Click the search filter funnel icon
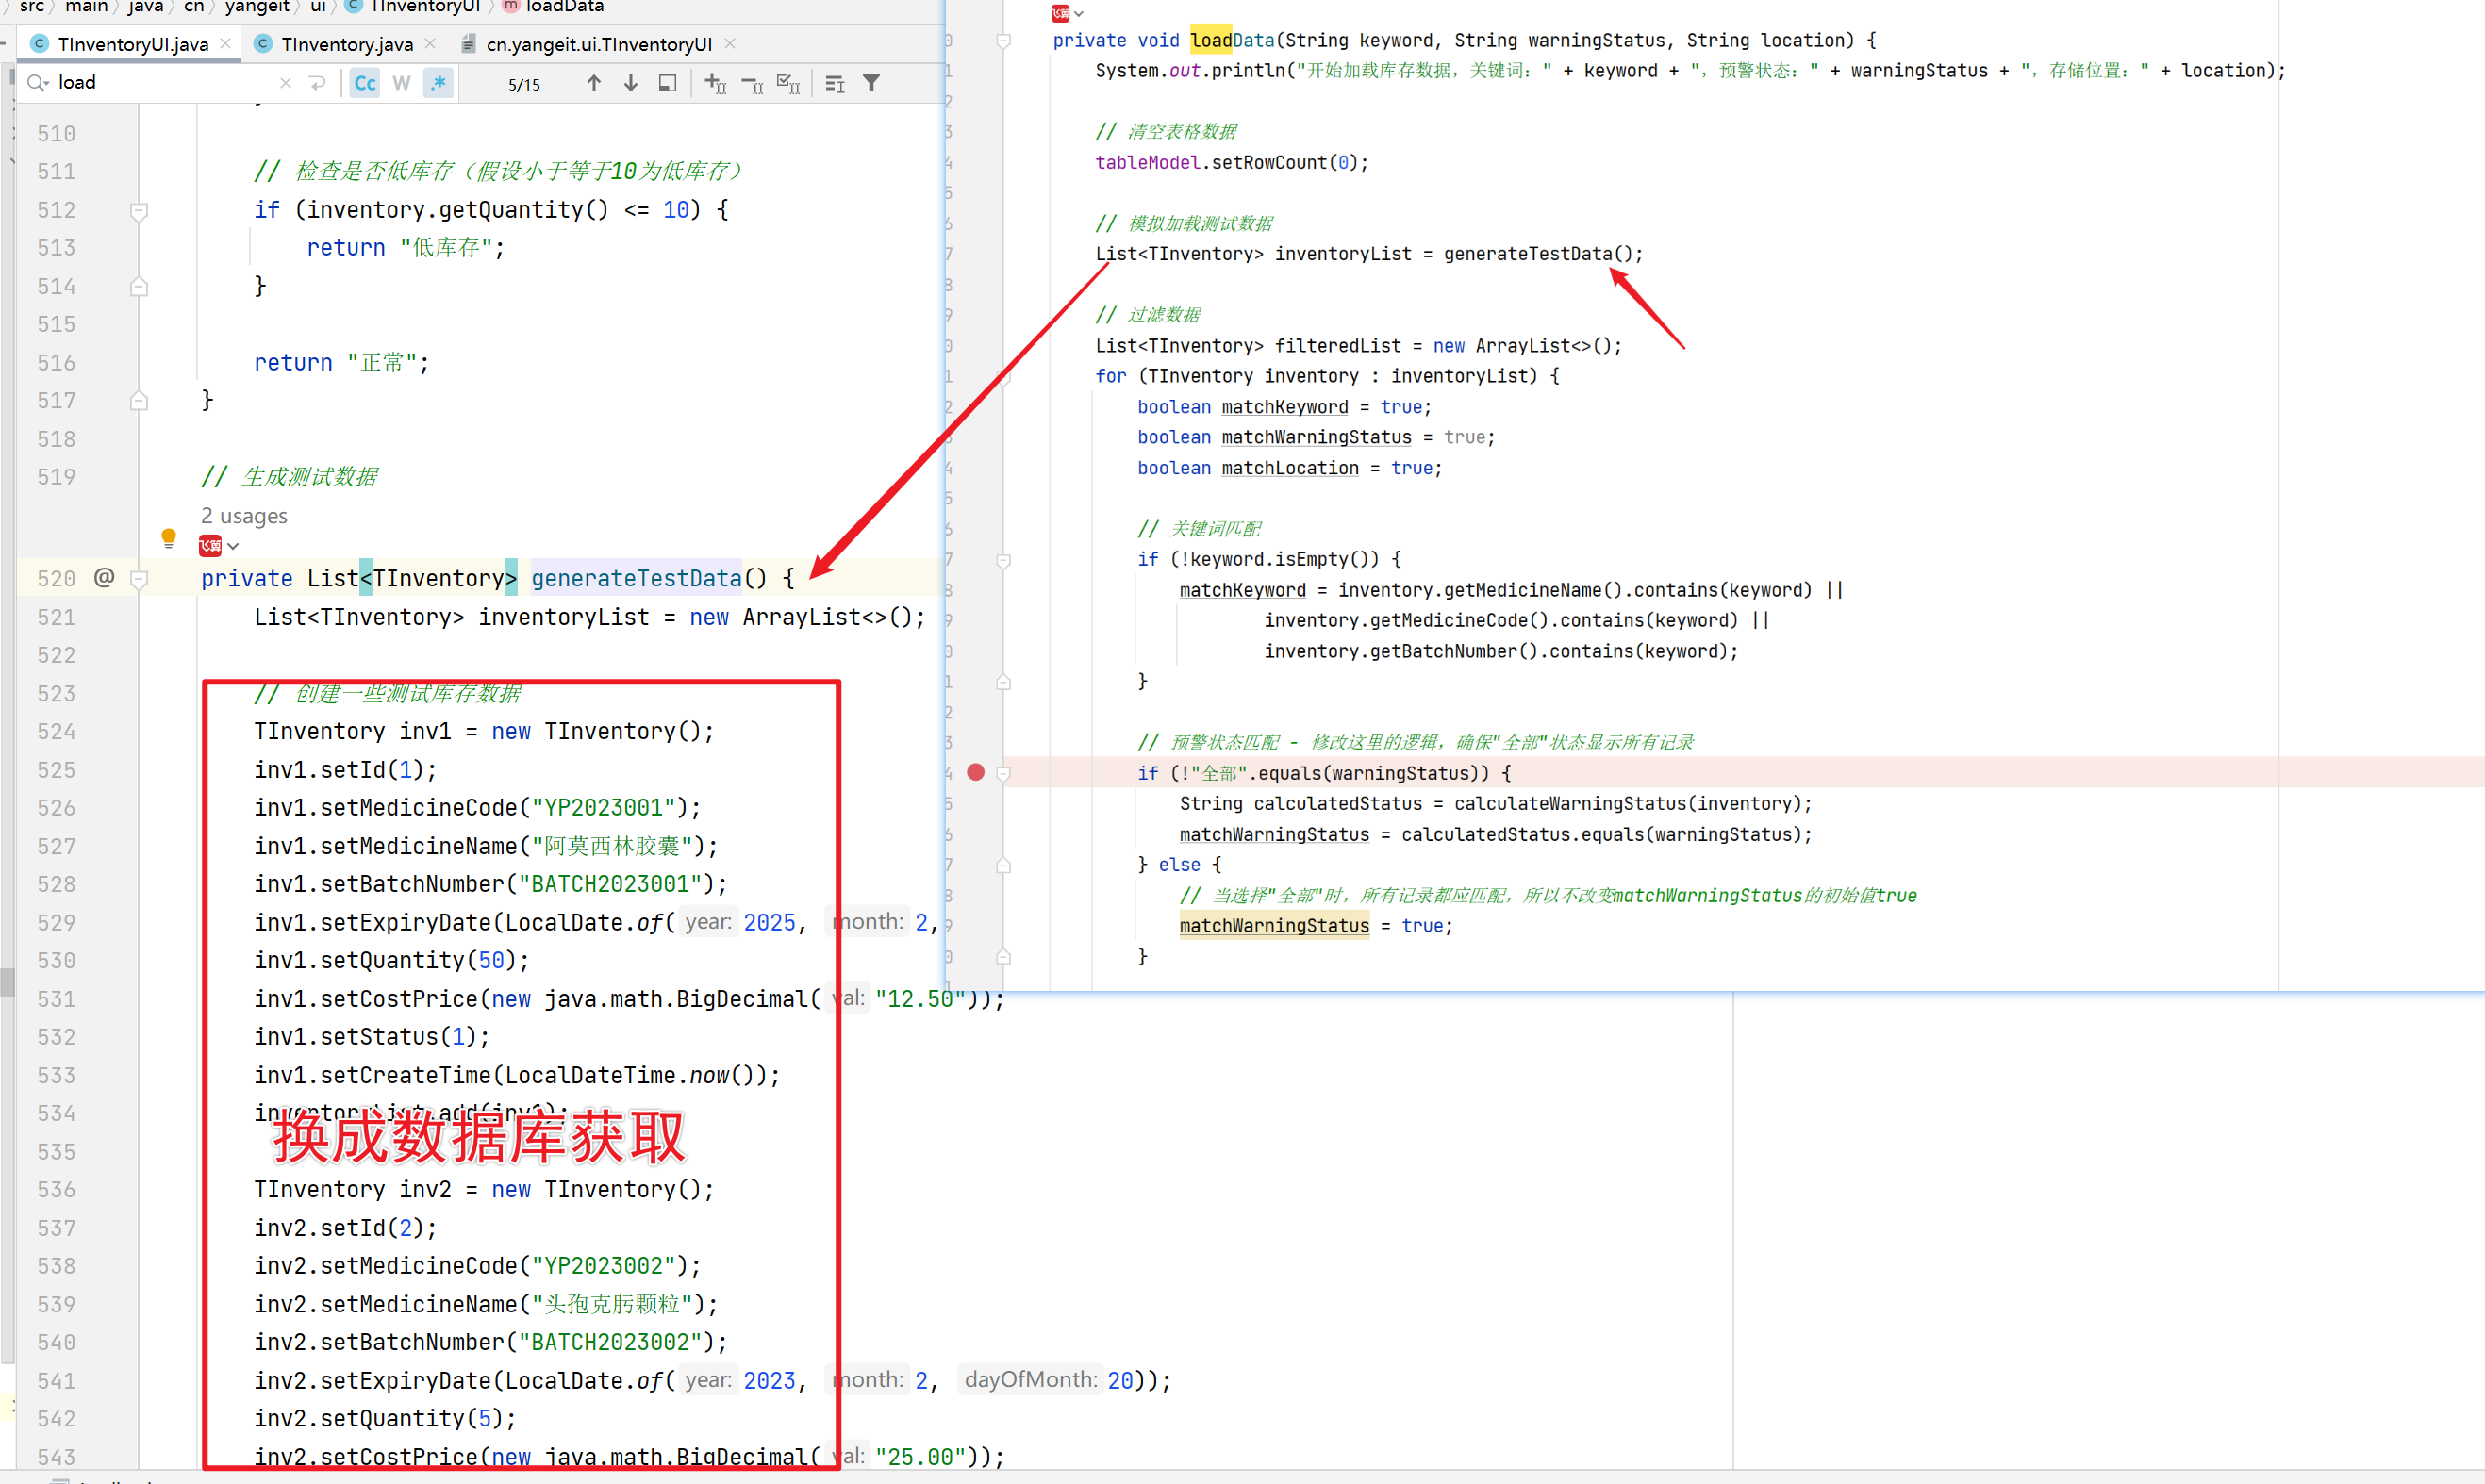The height and width of the screenshot is (1484, 2485). tap(871, 83)
